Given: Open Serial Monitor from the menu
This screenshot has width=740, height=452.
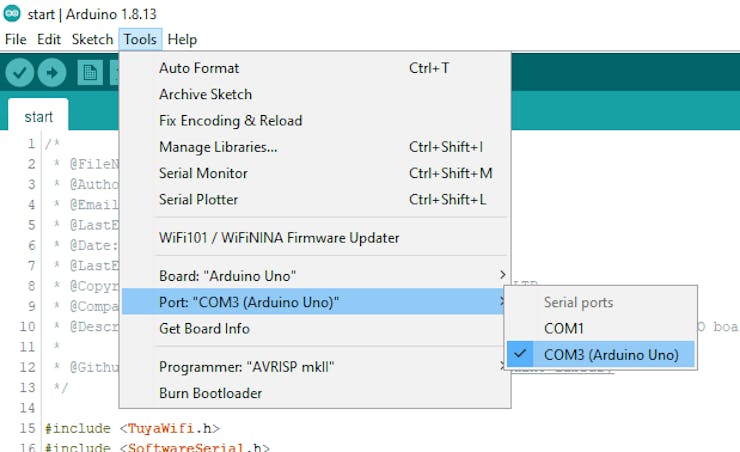Looking at the screenshot, I should (203, 173).
